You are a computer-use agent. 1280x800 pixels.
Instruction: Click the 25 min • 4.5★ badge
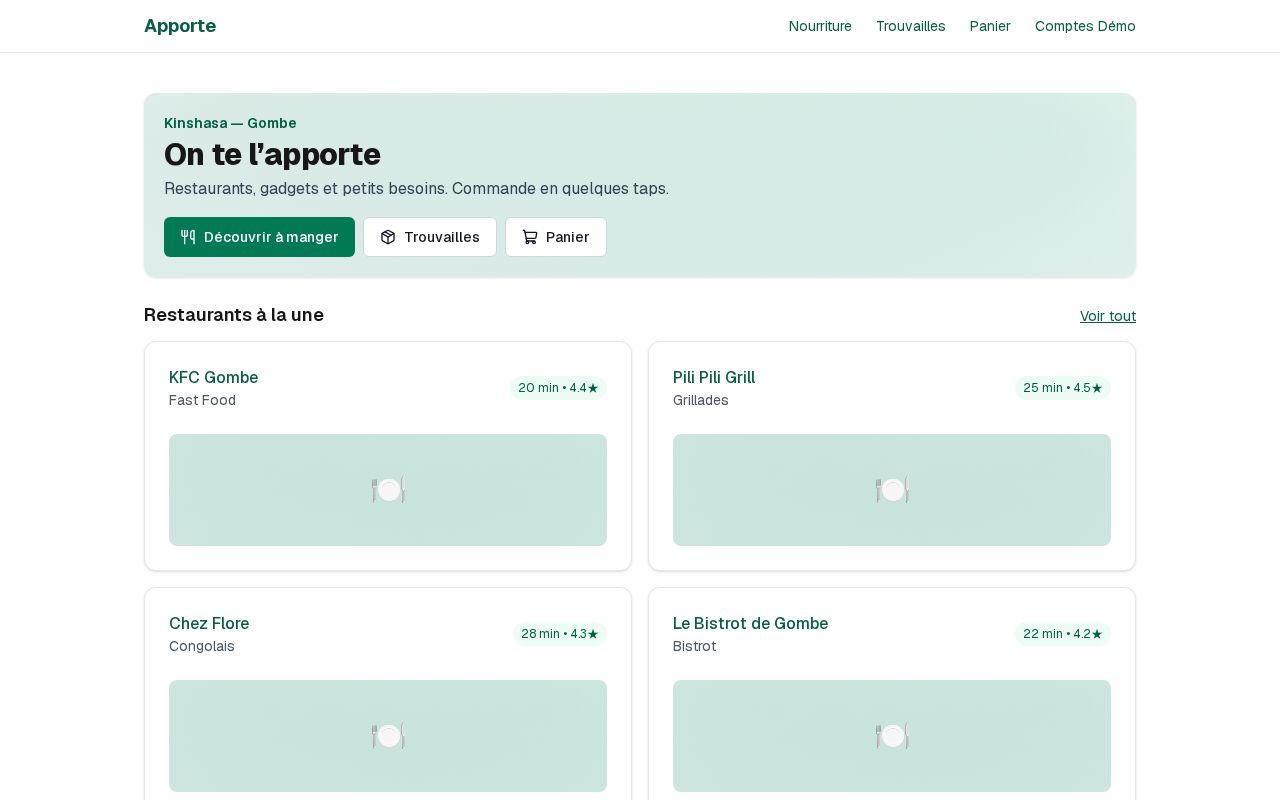pos(1063,388)
